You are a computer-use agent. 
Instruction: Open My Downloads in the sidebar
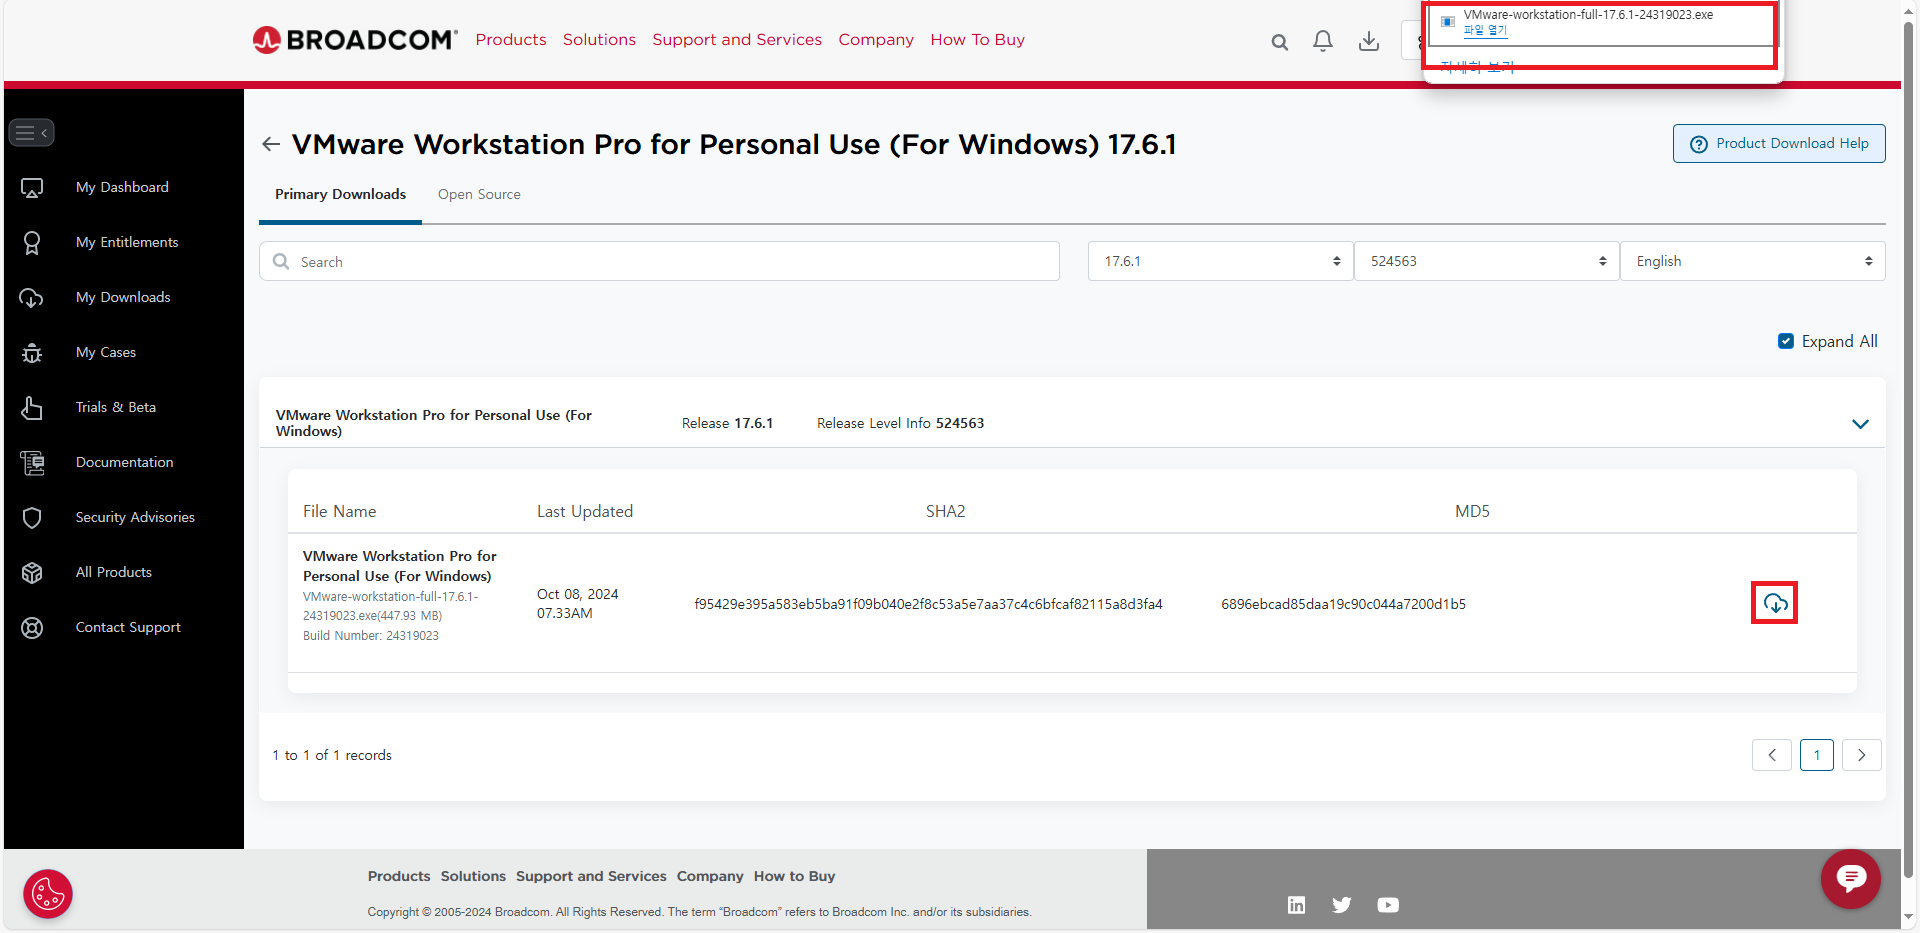coord(123,297)
